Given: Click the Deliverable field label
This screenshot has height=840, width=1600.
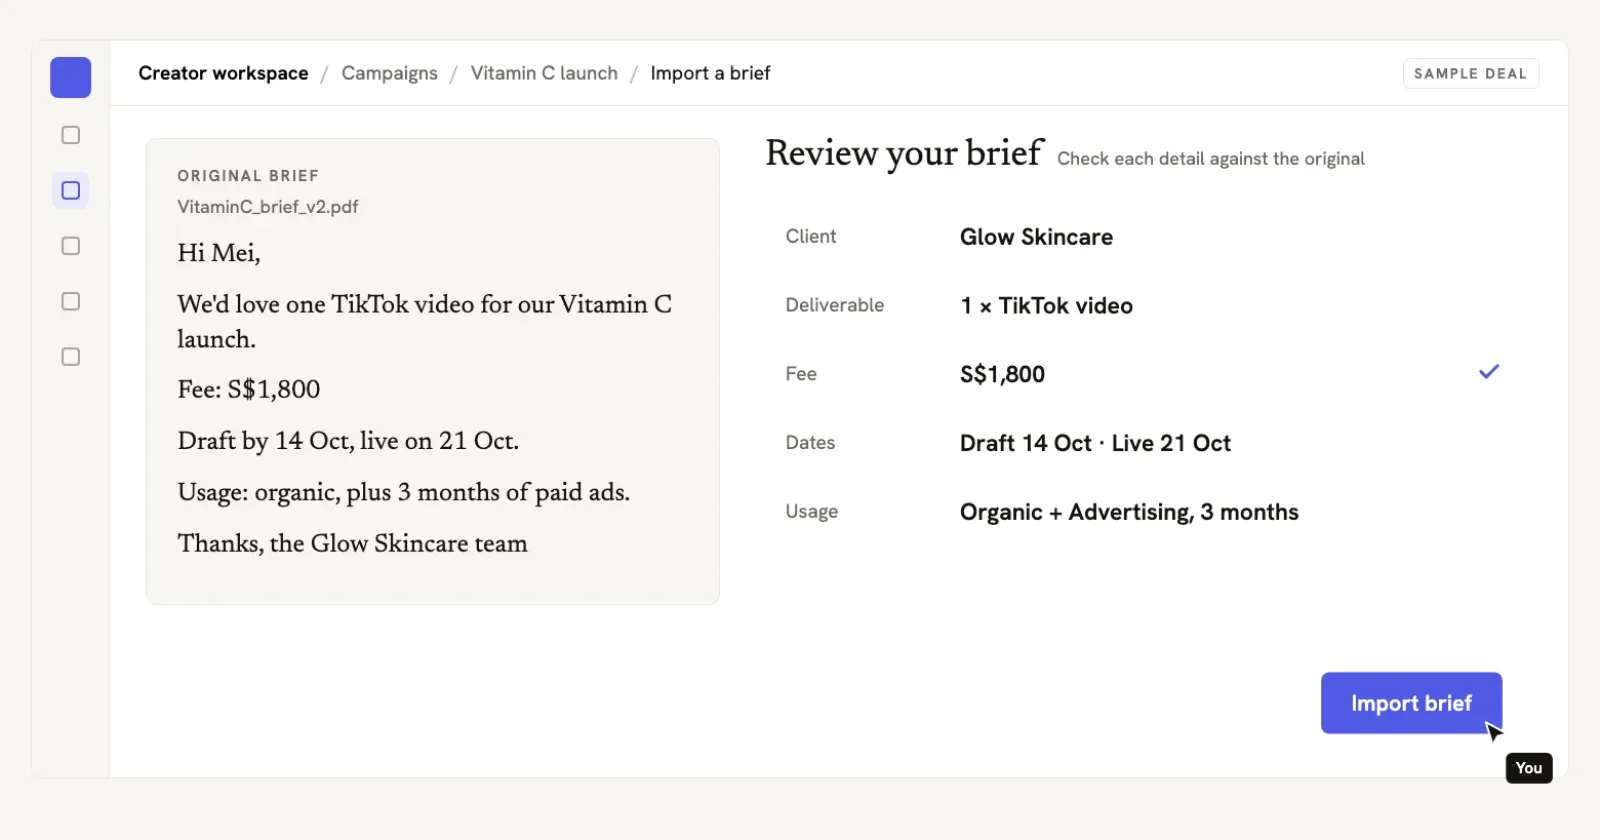Looking at the screenshot, I should [834, 305].
